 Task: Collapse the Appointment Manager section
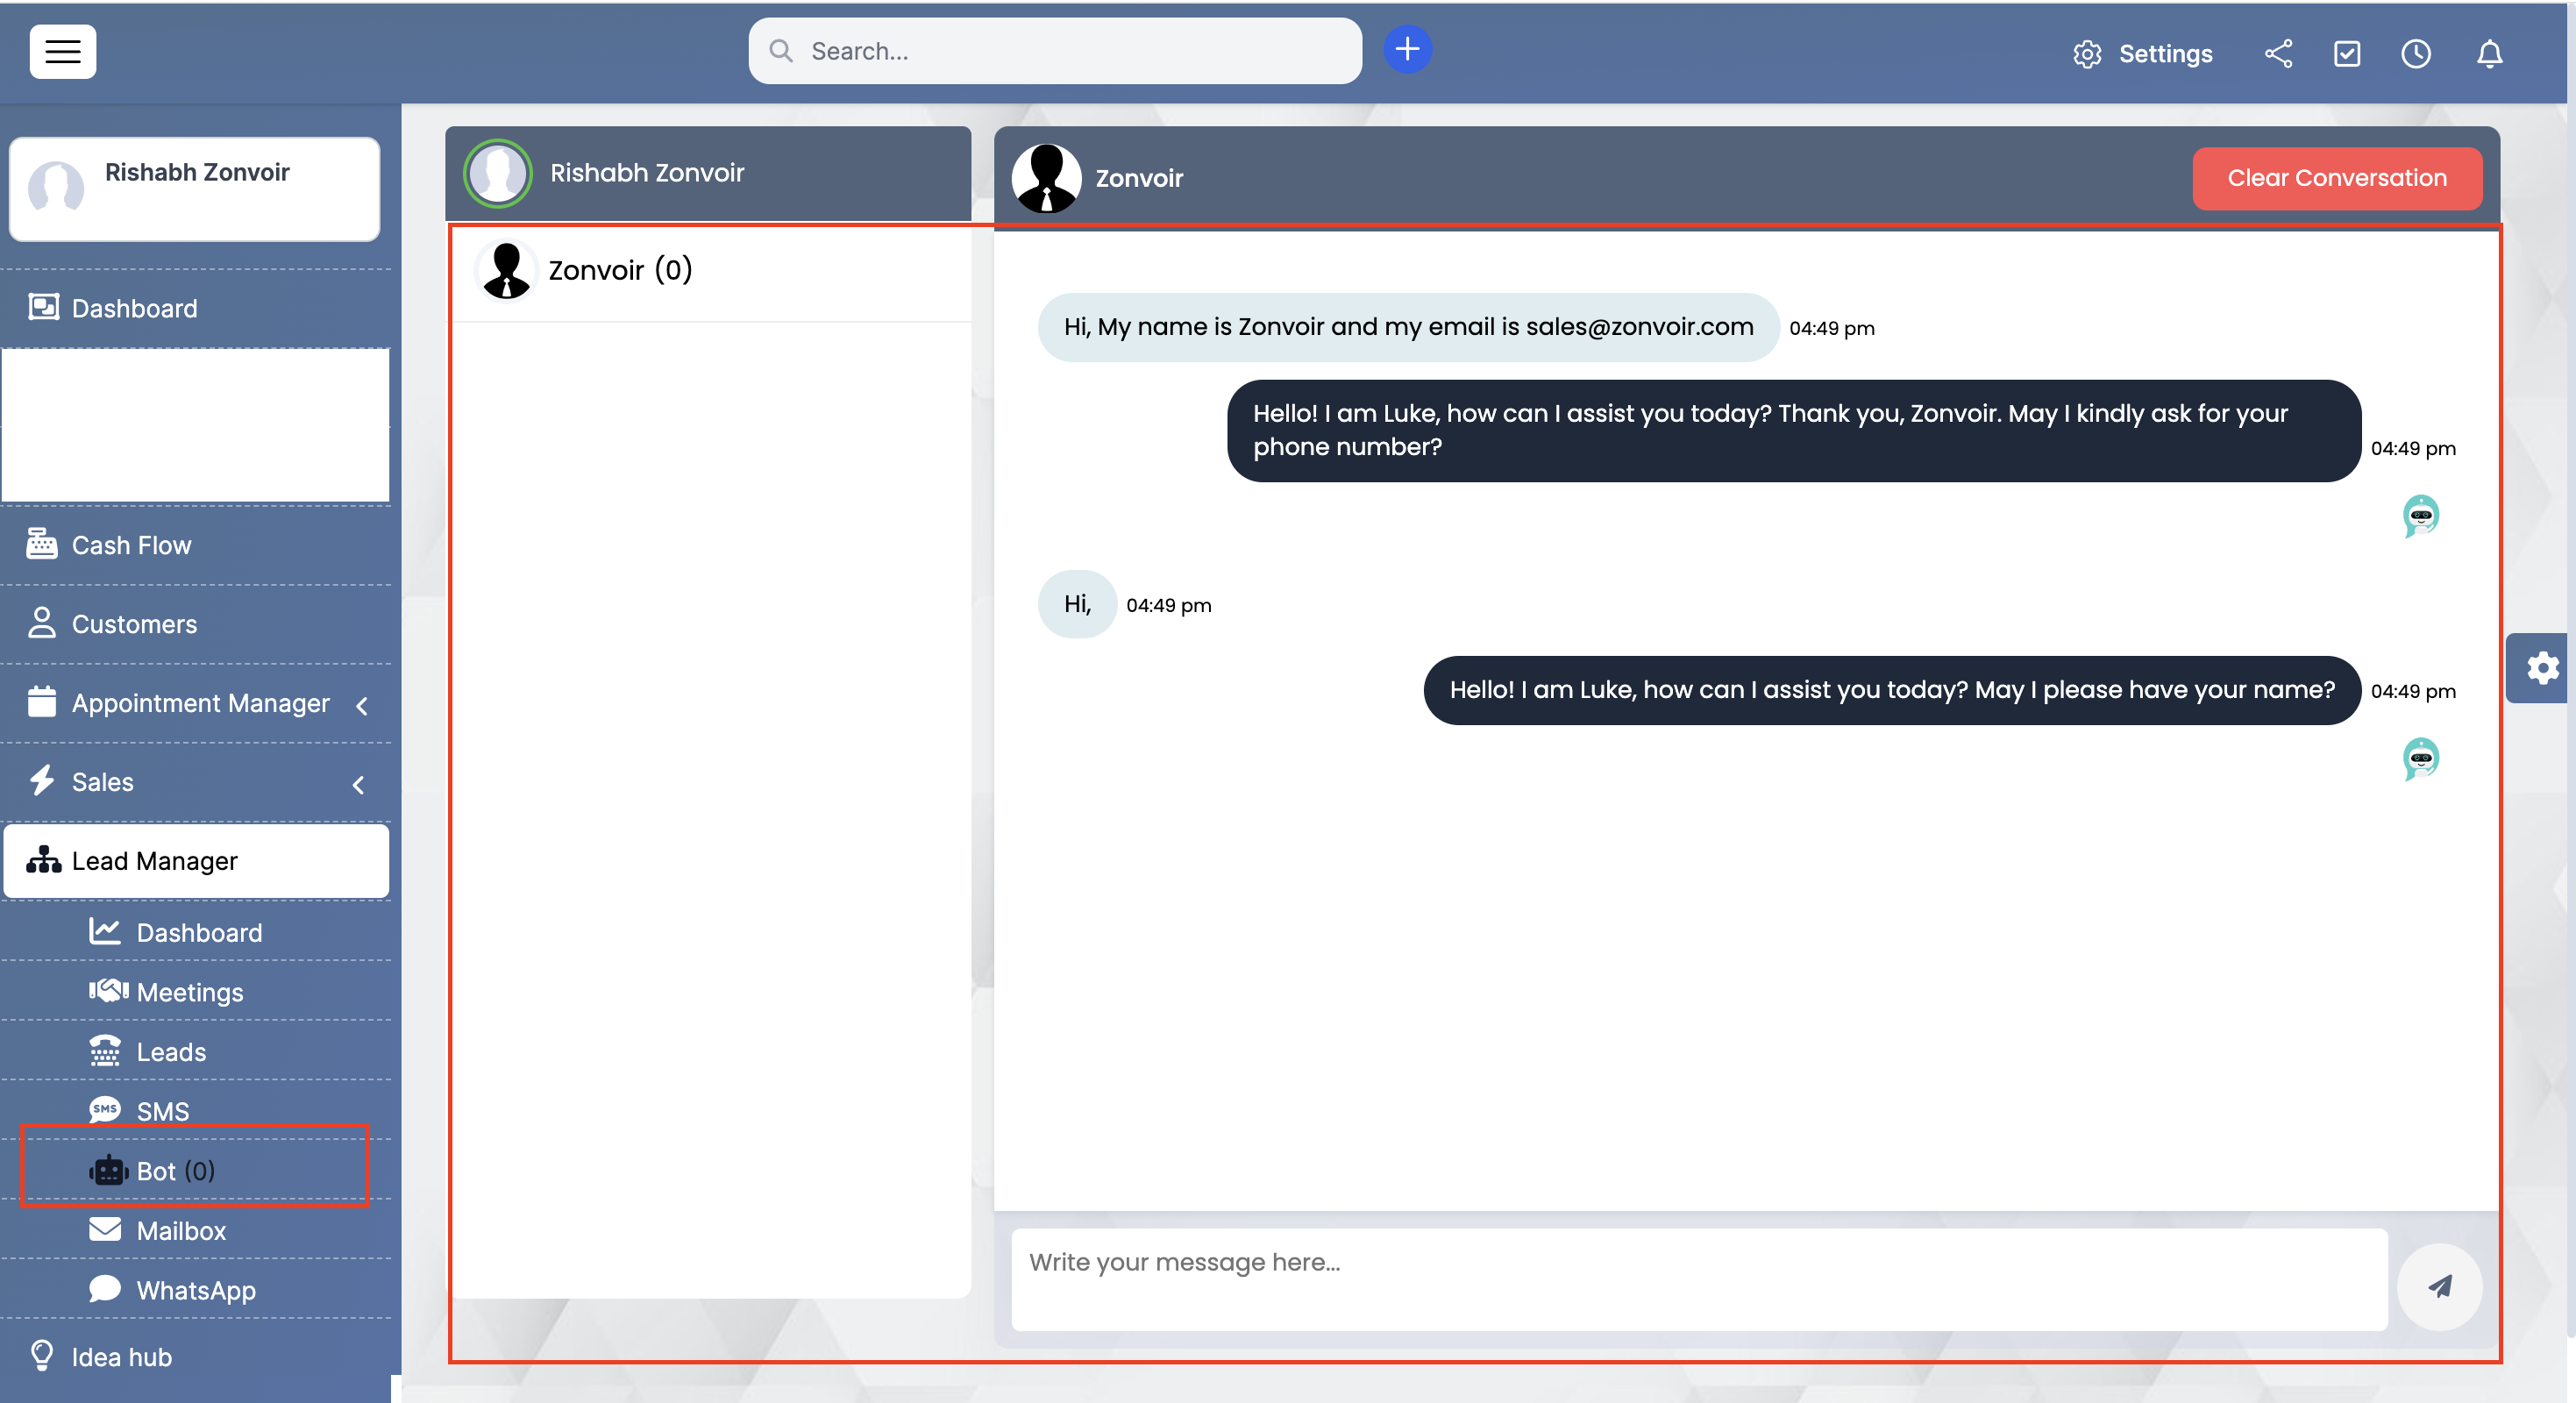pos(362,705)
